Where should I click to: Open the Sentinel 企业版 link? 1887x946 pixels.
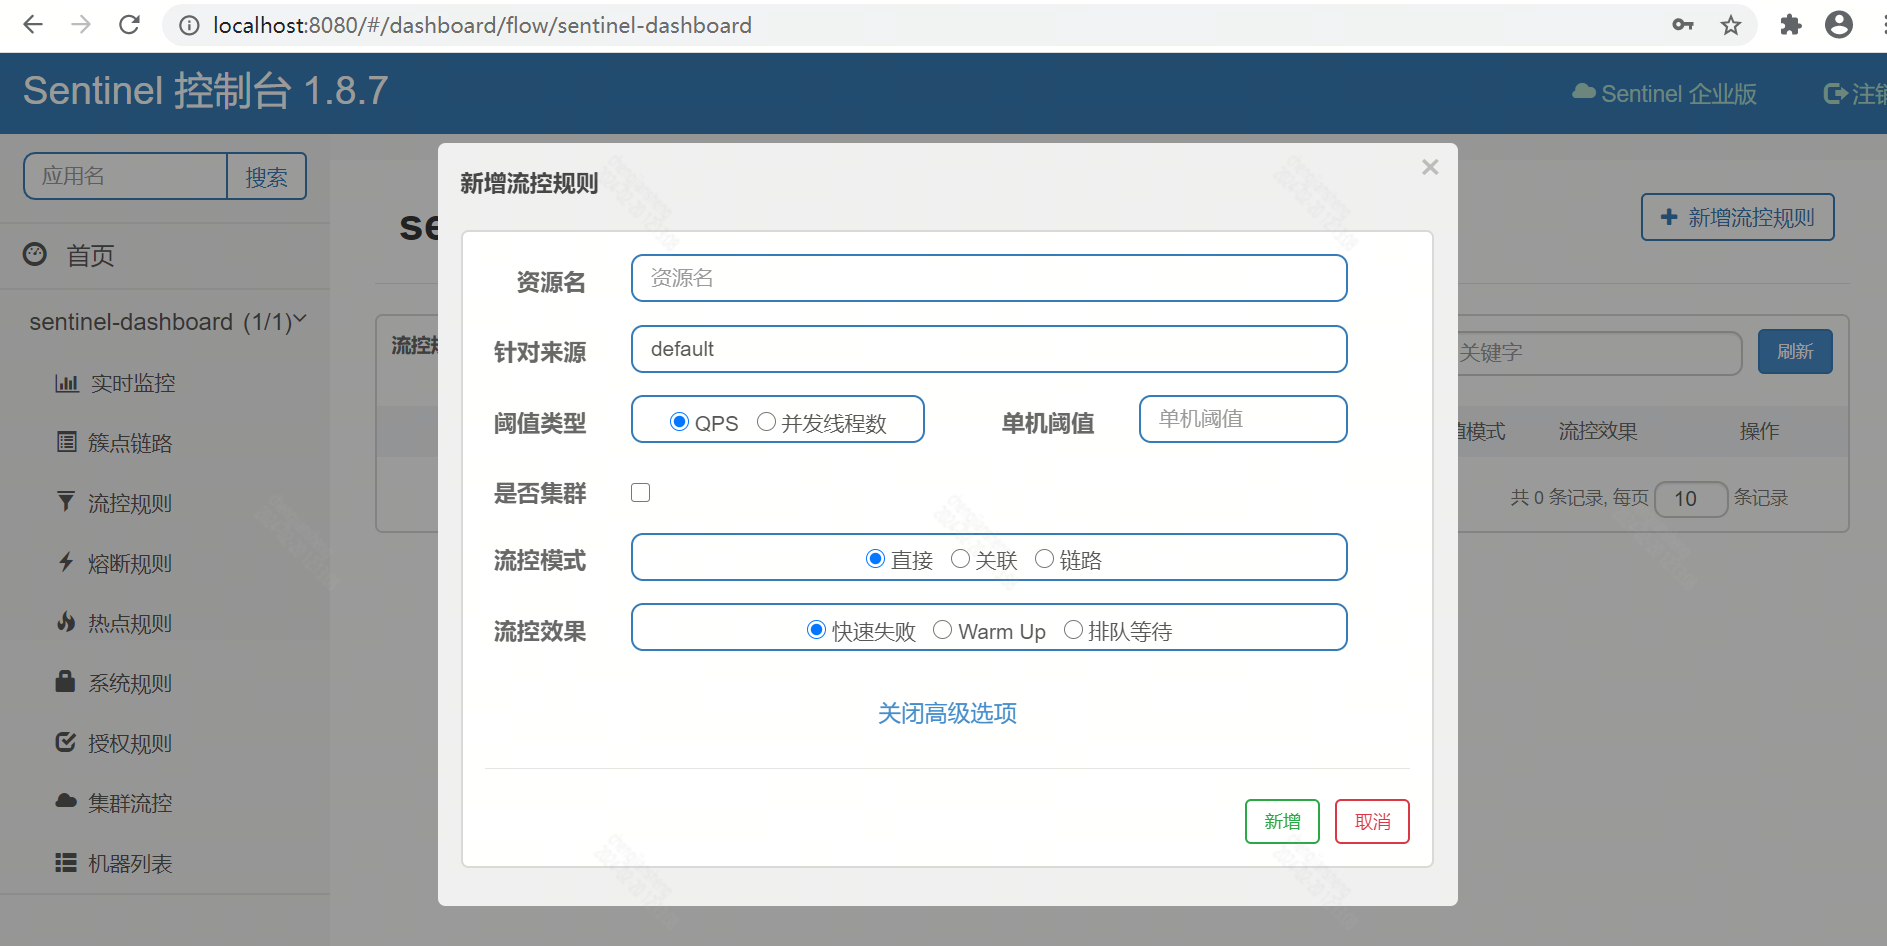click(x=1665, y=93)
